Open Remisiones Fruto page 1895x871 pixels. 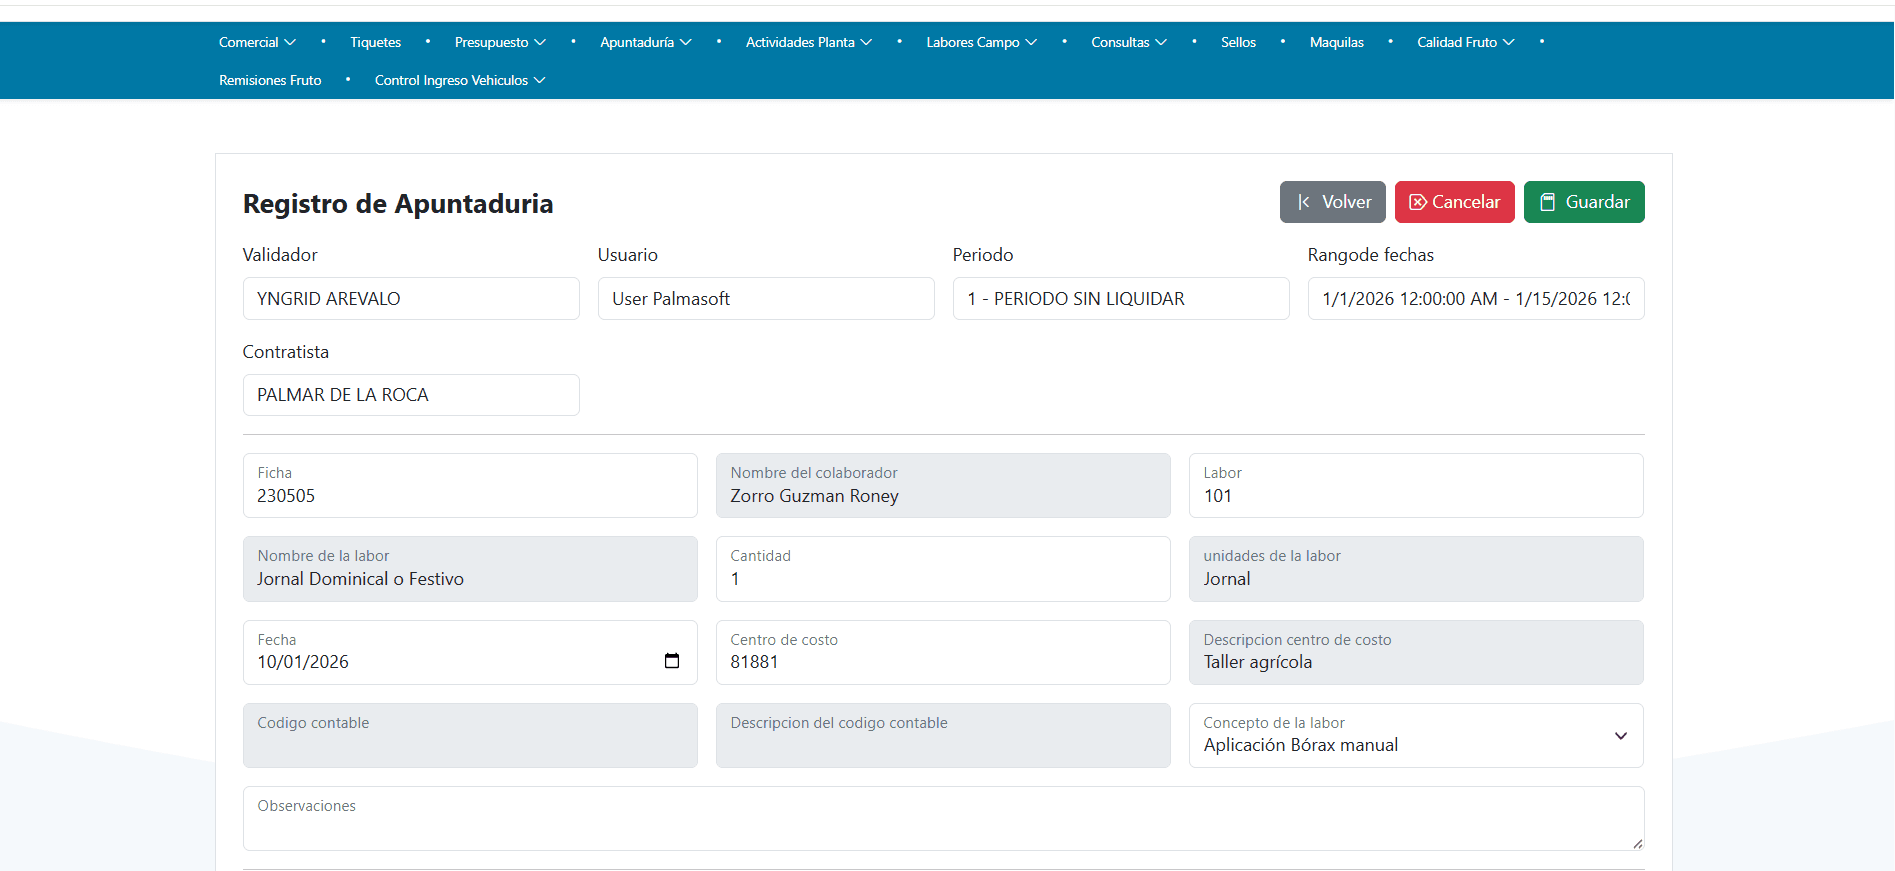click(x=270, y=80)
